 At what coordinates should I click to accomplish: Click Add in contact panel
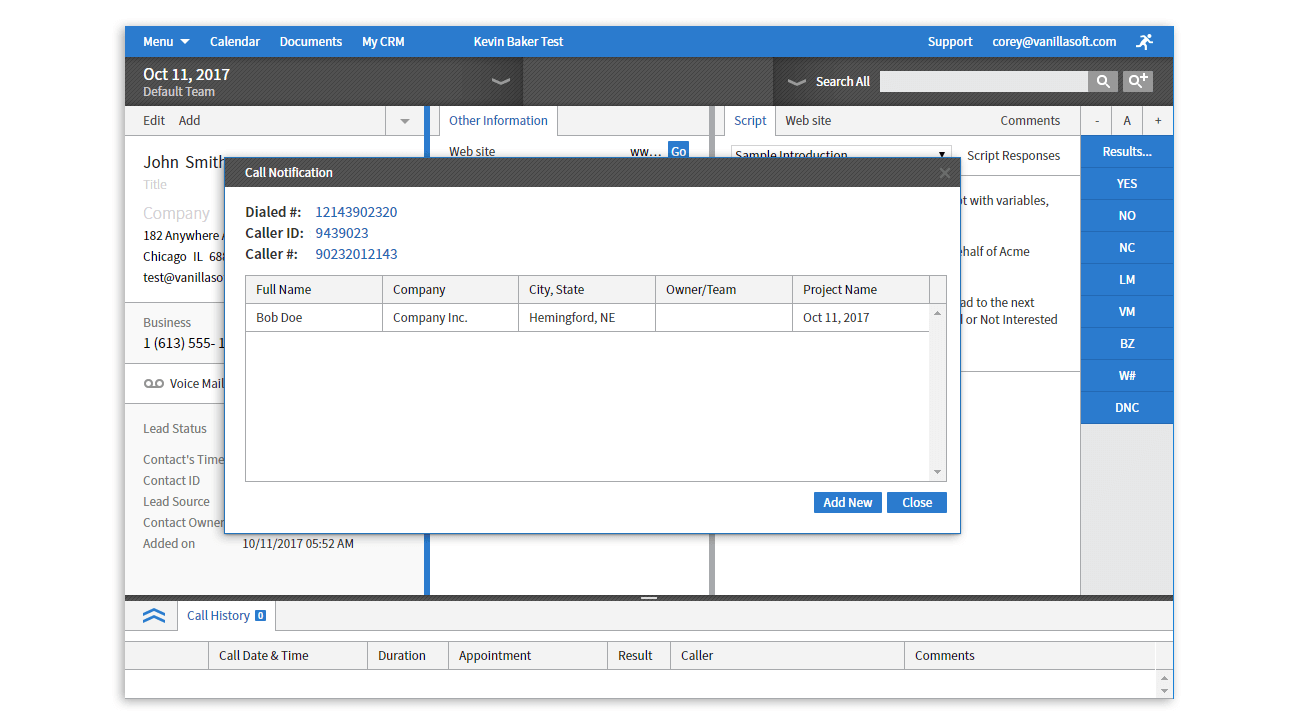(x=189, y=120)
